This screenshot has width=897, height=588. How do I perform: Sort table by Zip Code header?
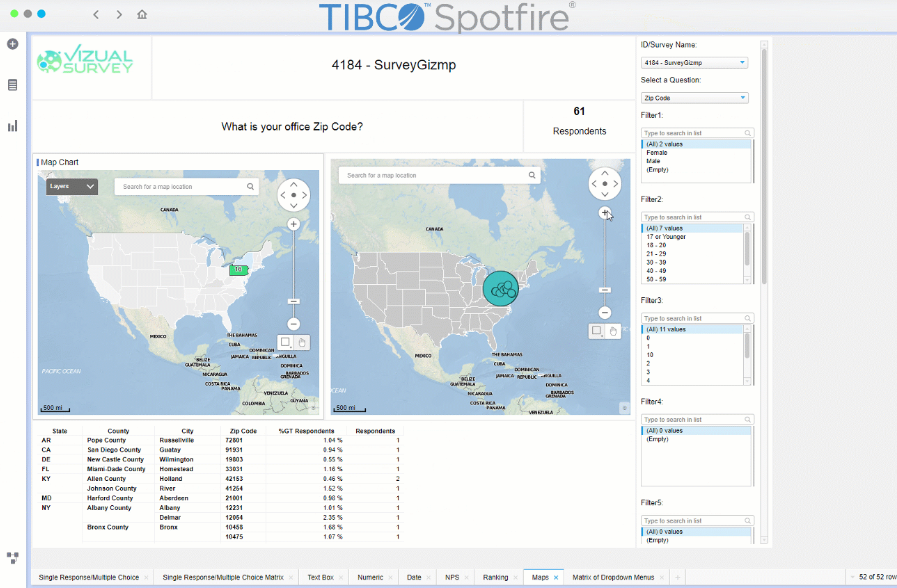coord(243,431)
